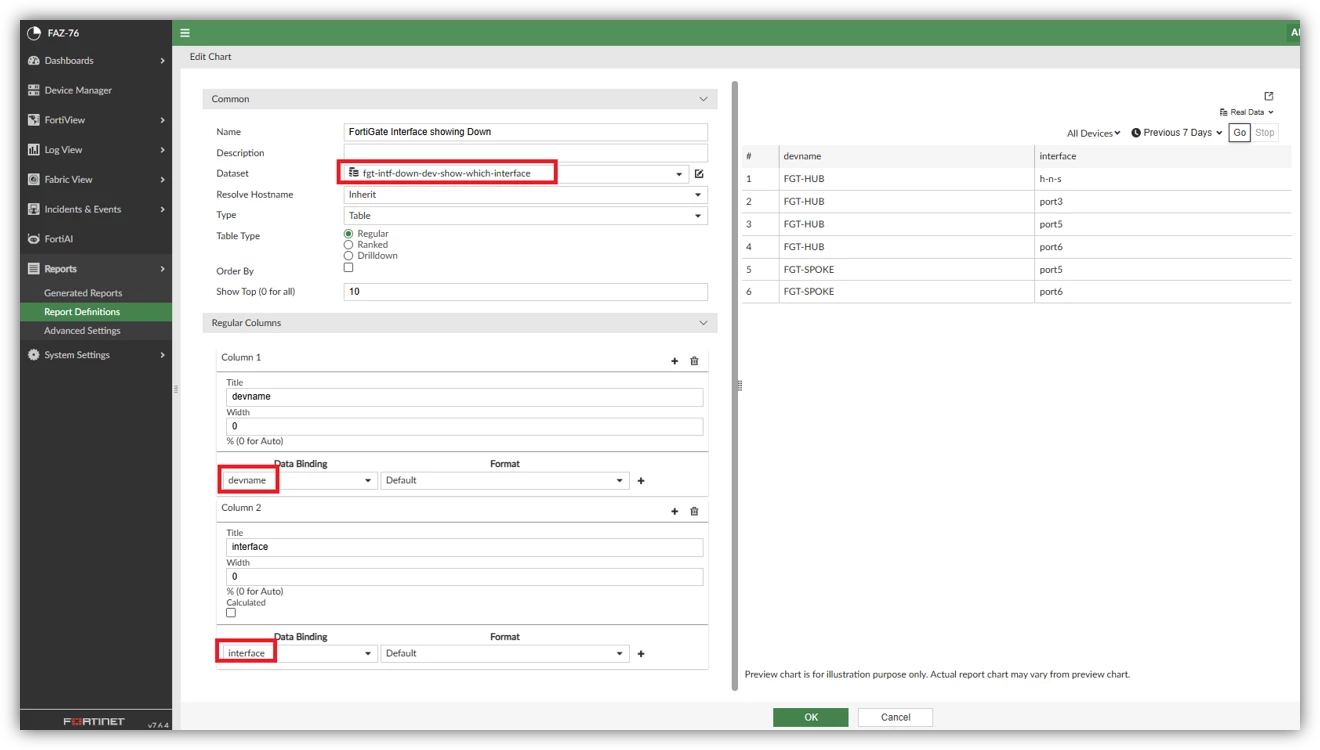Click the Stop button

pos(1265,133)
